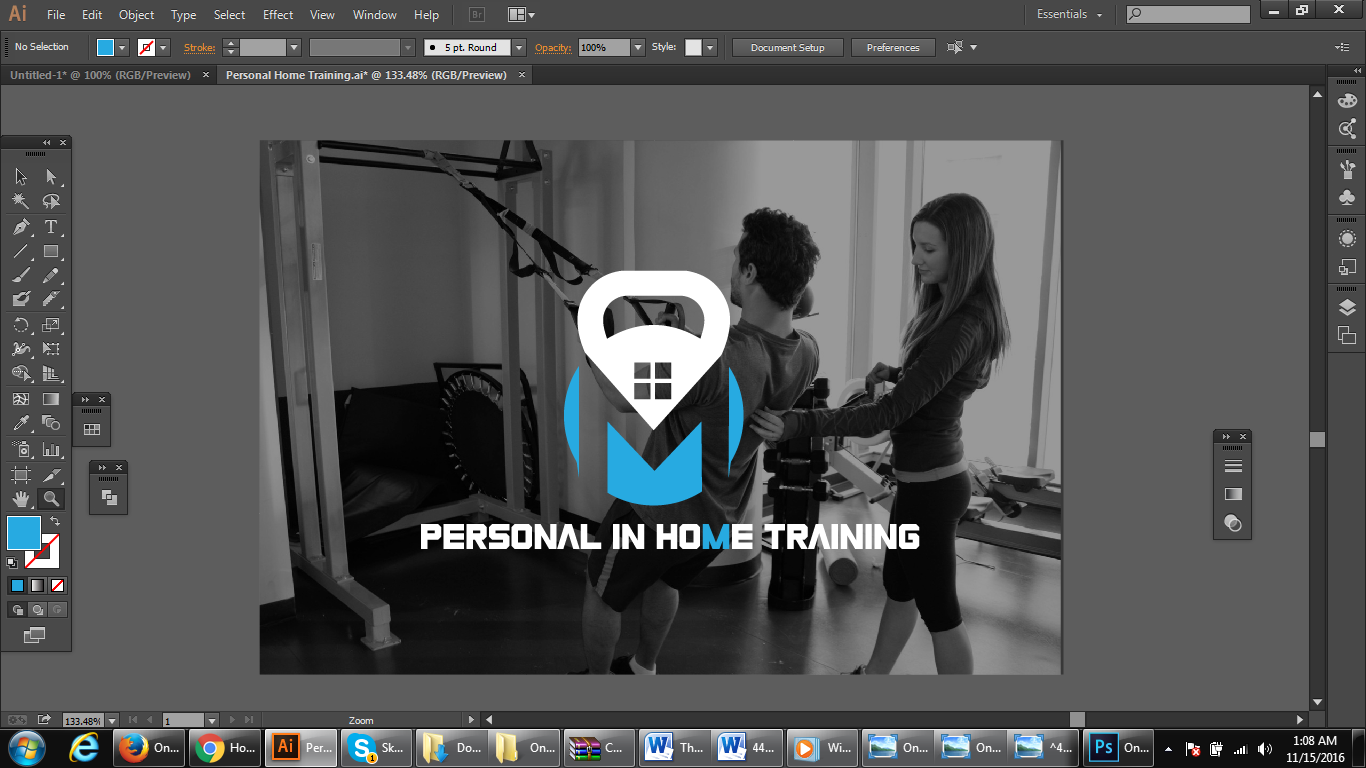Screen dimensions: 1366x768
Task: Click the Stroke label link
Action: 199,47
